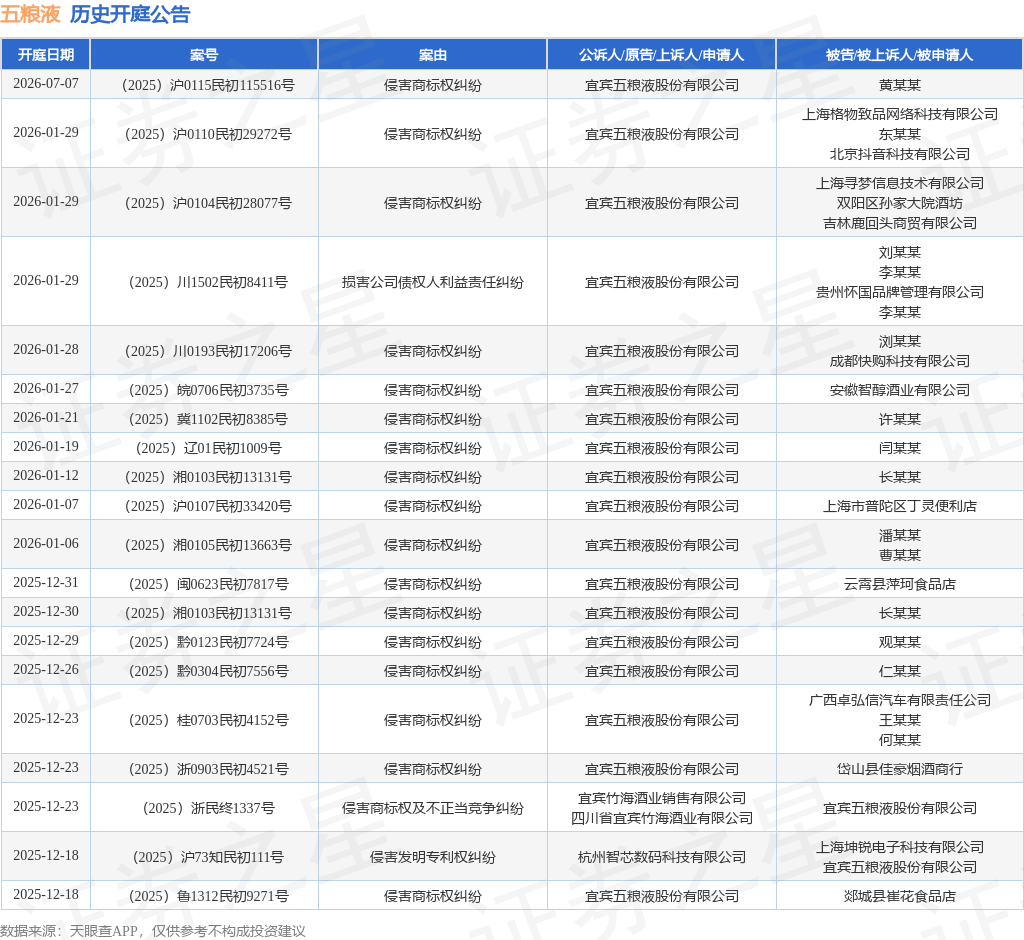Click defendant 仁某某

(x=899, y=671)
